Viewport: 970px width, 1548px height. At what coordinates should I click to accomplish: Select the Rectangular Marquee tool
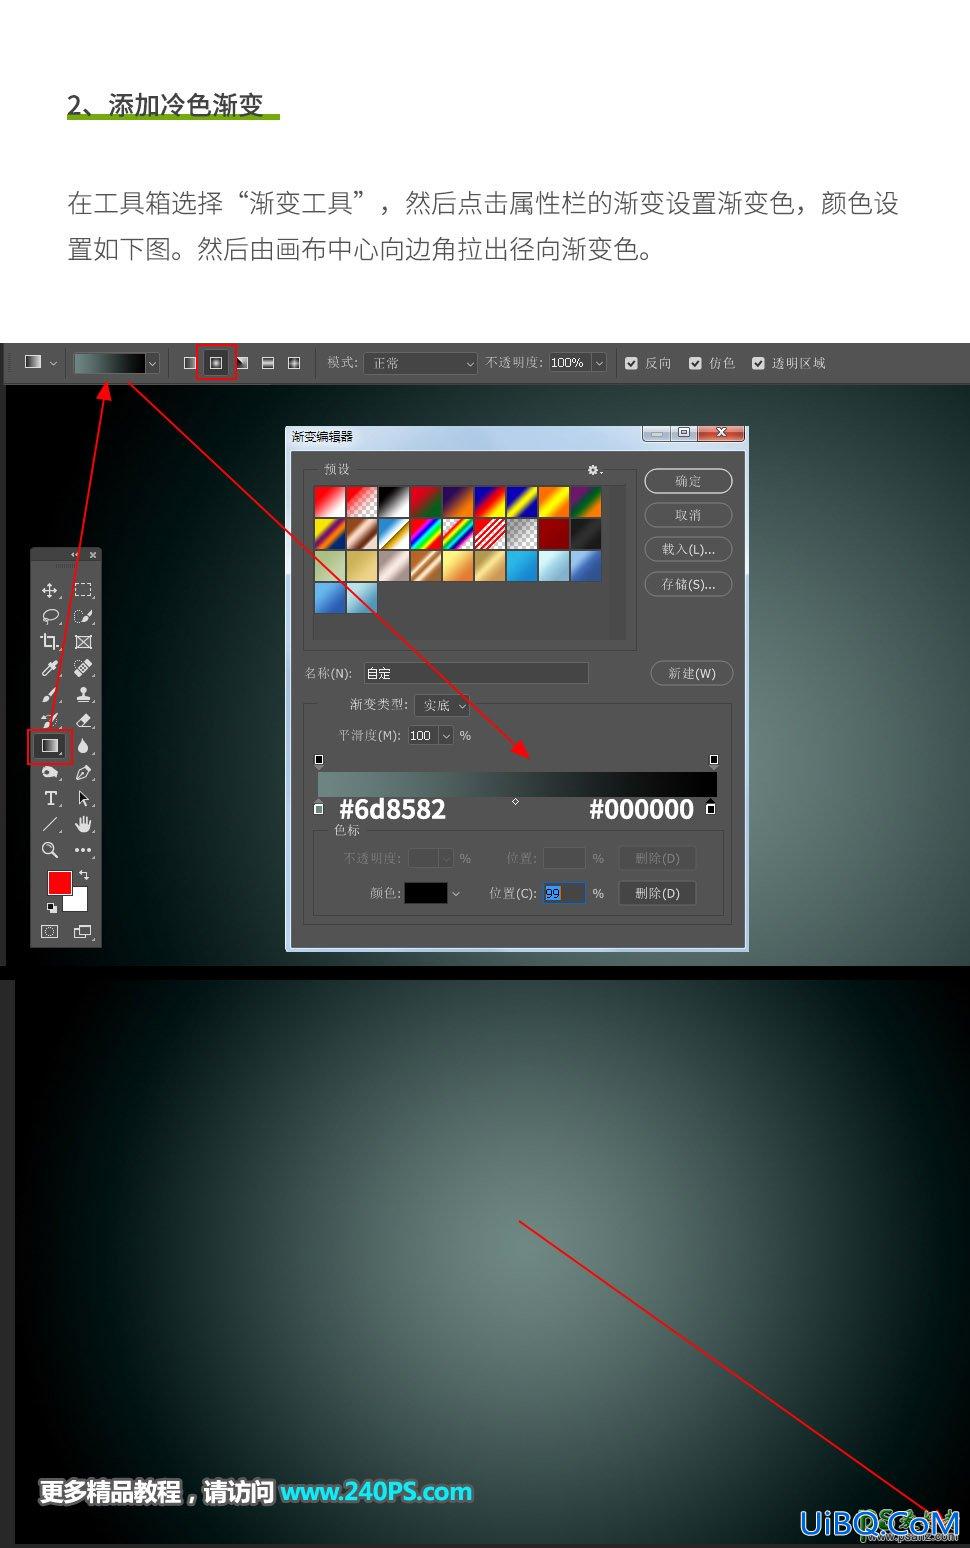[83, 591]
